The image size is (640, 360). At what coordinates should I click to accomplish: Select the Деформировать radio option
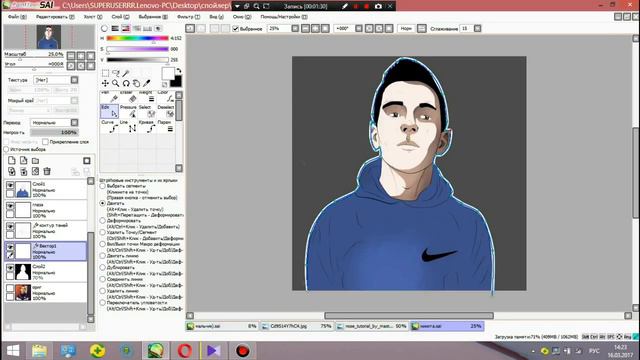103,220
